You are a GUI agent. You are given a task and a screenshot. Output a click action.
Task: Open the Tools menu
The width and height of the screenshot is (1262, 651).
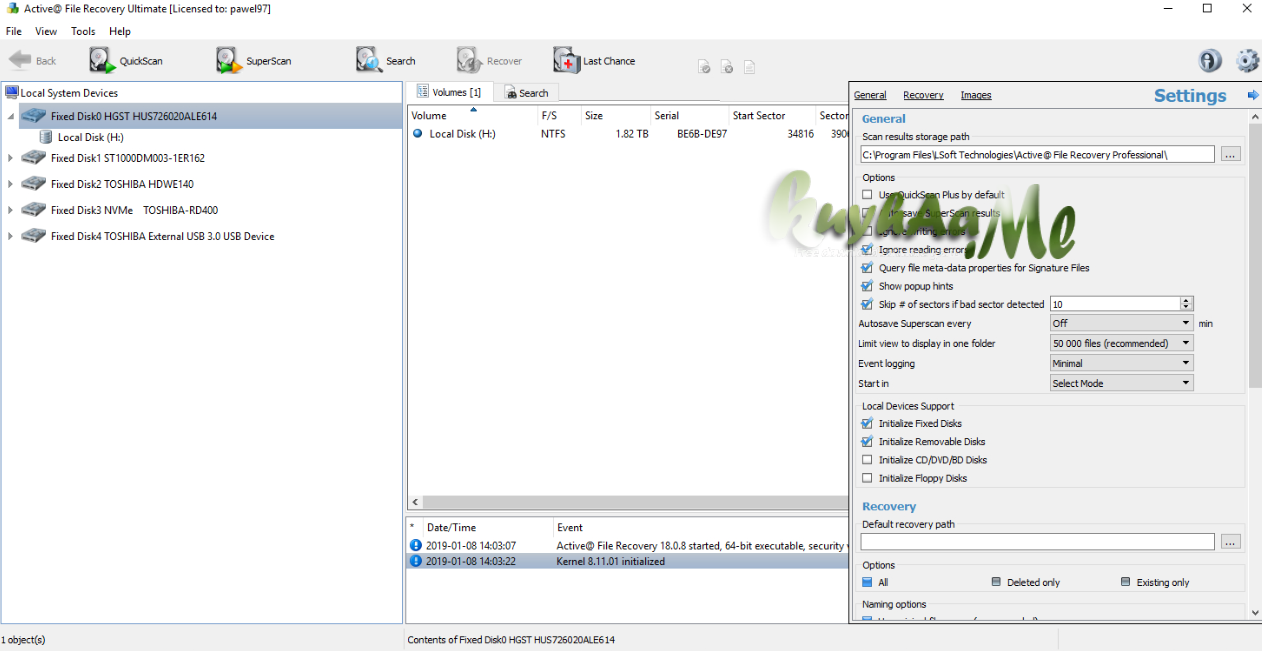[x=83, y=31]
